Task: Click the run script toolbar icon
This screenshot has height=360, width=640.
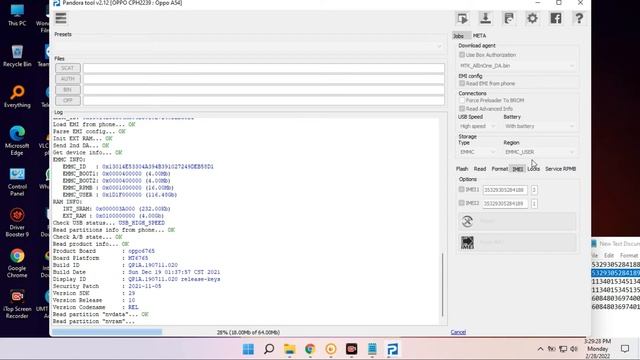Action: [462, 18]
